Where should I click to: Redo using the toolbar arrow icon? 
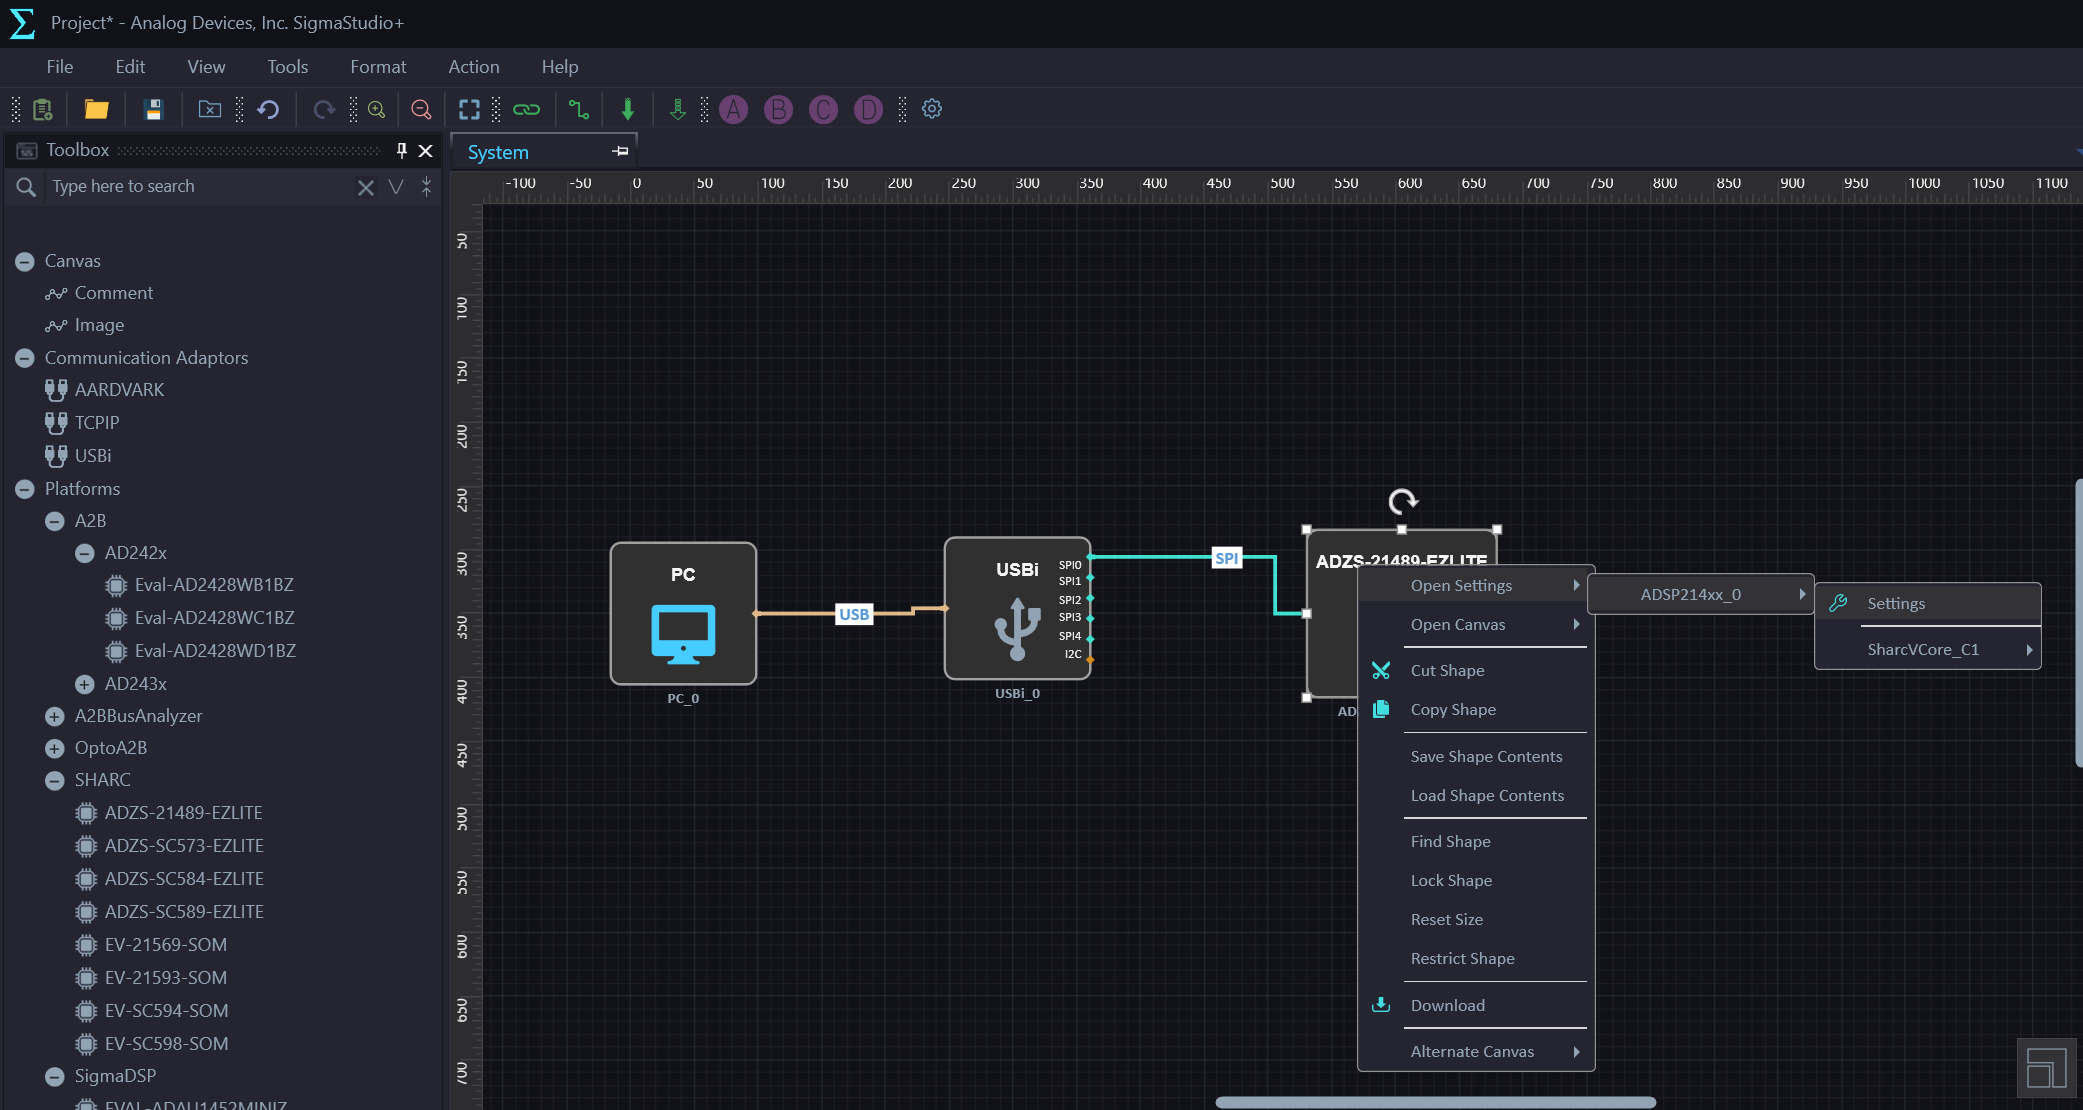point(324,109)
